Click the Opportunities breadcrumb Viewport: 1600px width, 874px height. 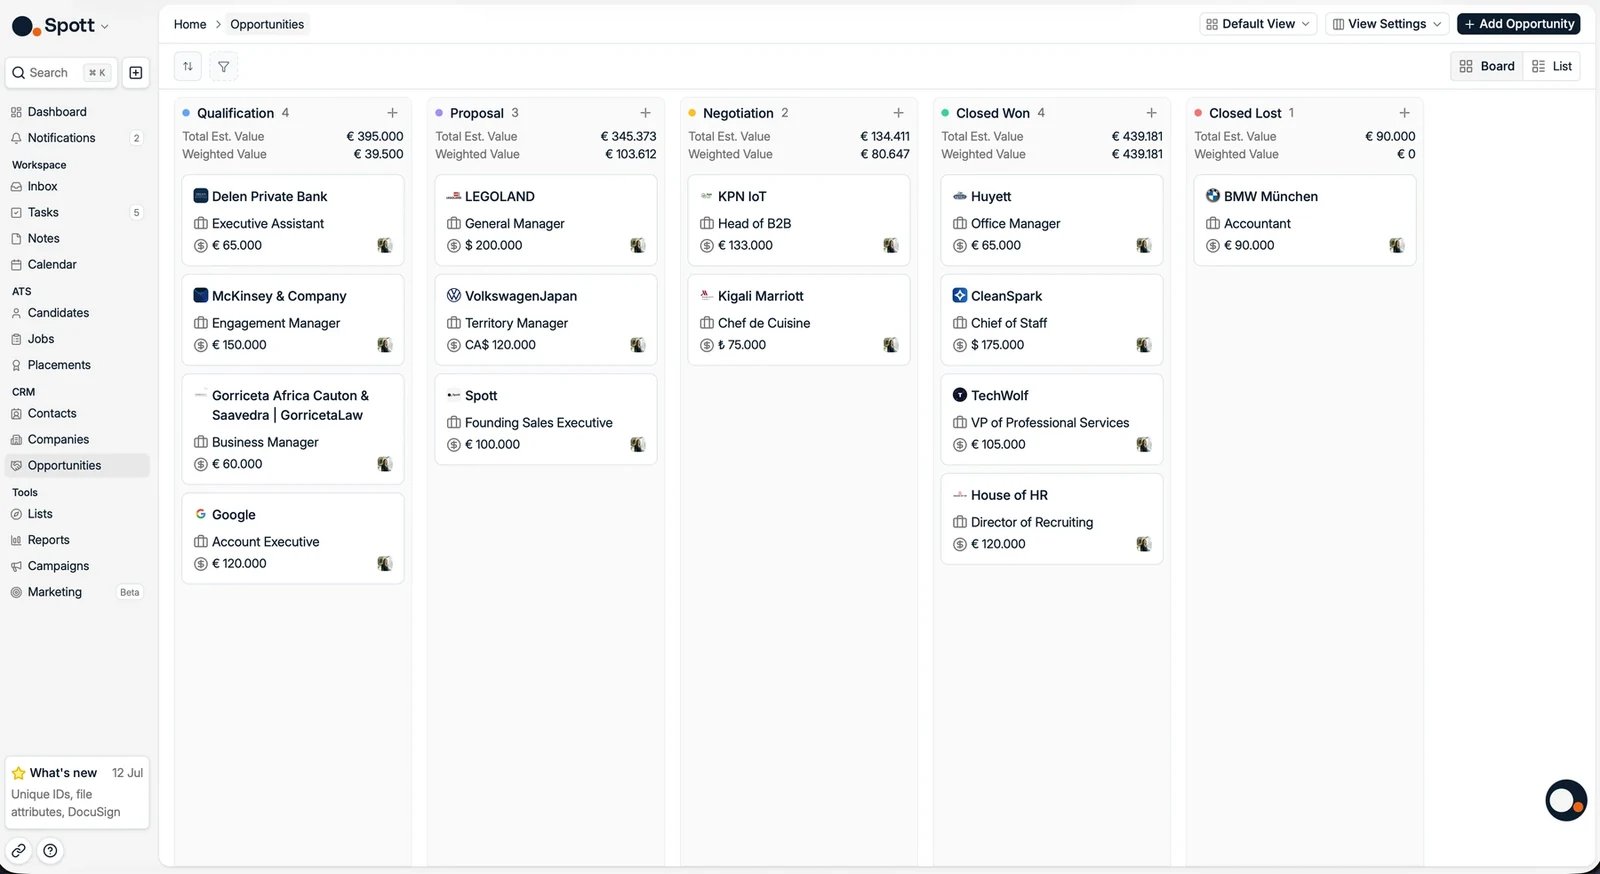point(267,24)
